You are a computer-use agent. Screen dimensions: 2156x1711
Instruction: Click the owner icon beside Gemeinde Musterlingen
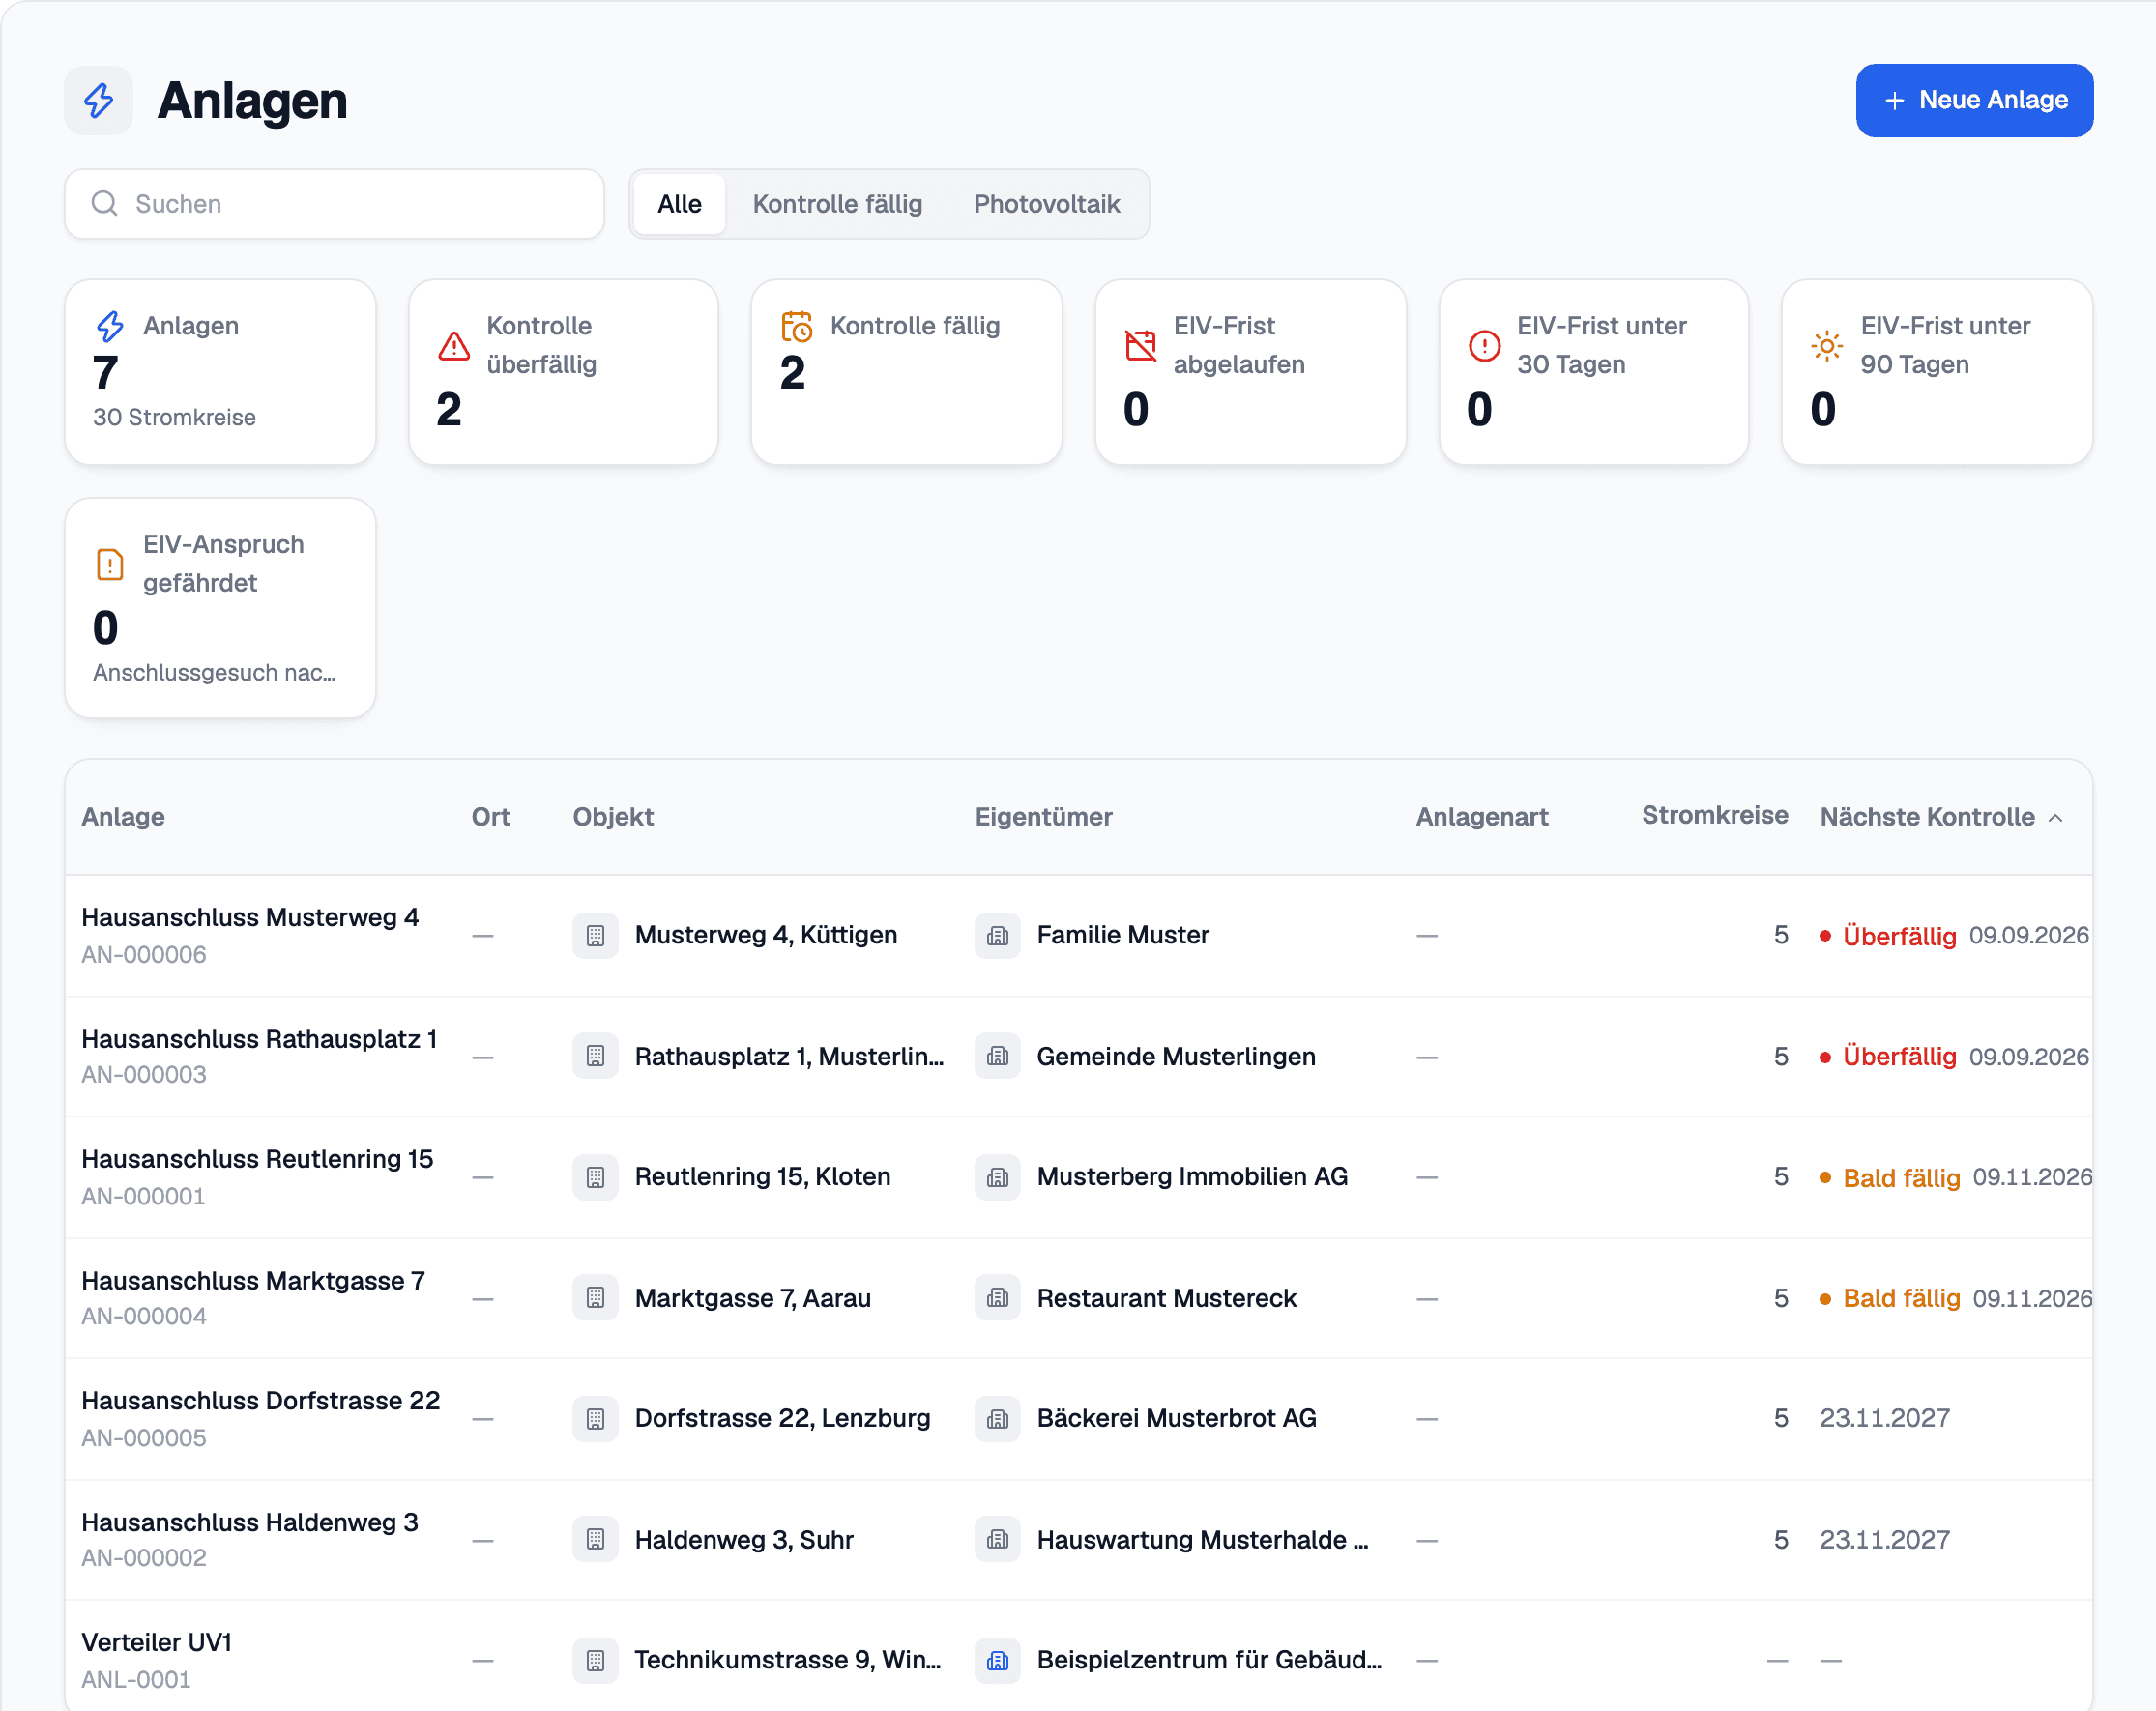[x=997, y=1056]
